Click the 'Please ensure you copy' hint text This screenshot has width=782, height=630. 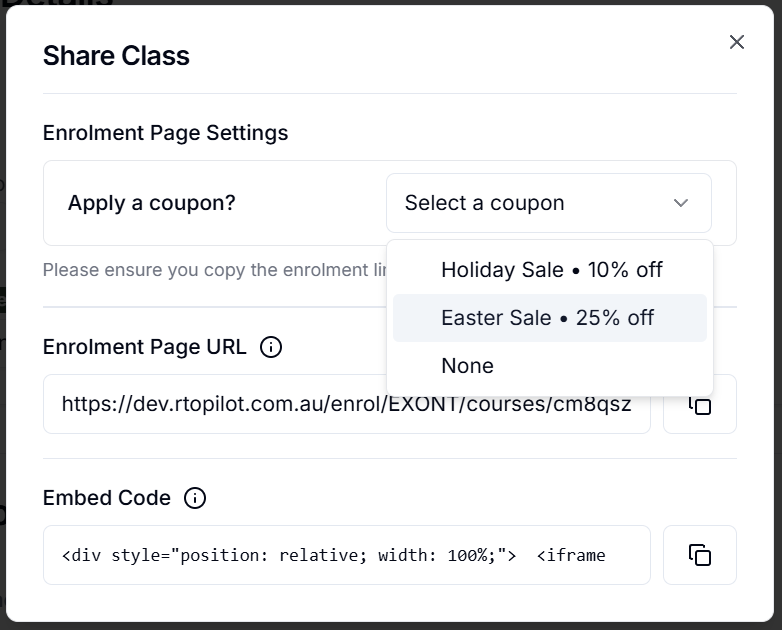[x=214, y=270]
